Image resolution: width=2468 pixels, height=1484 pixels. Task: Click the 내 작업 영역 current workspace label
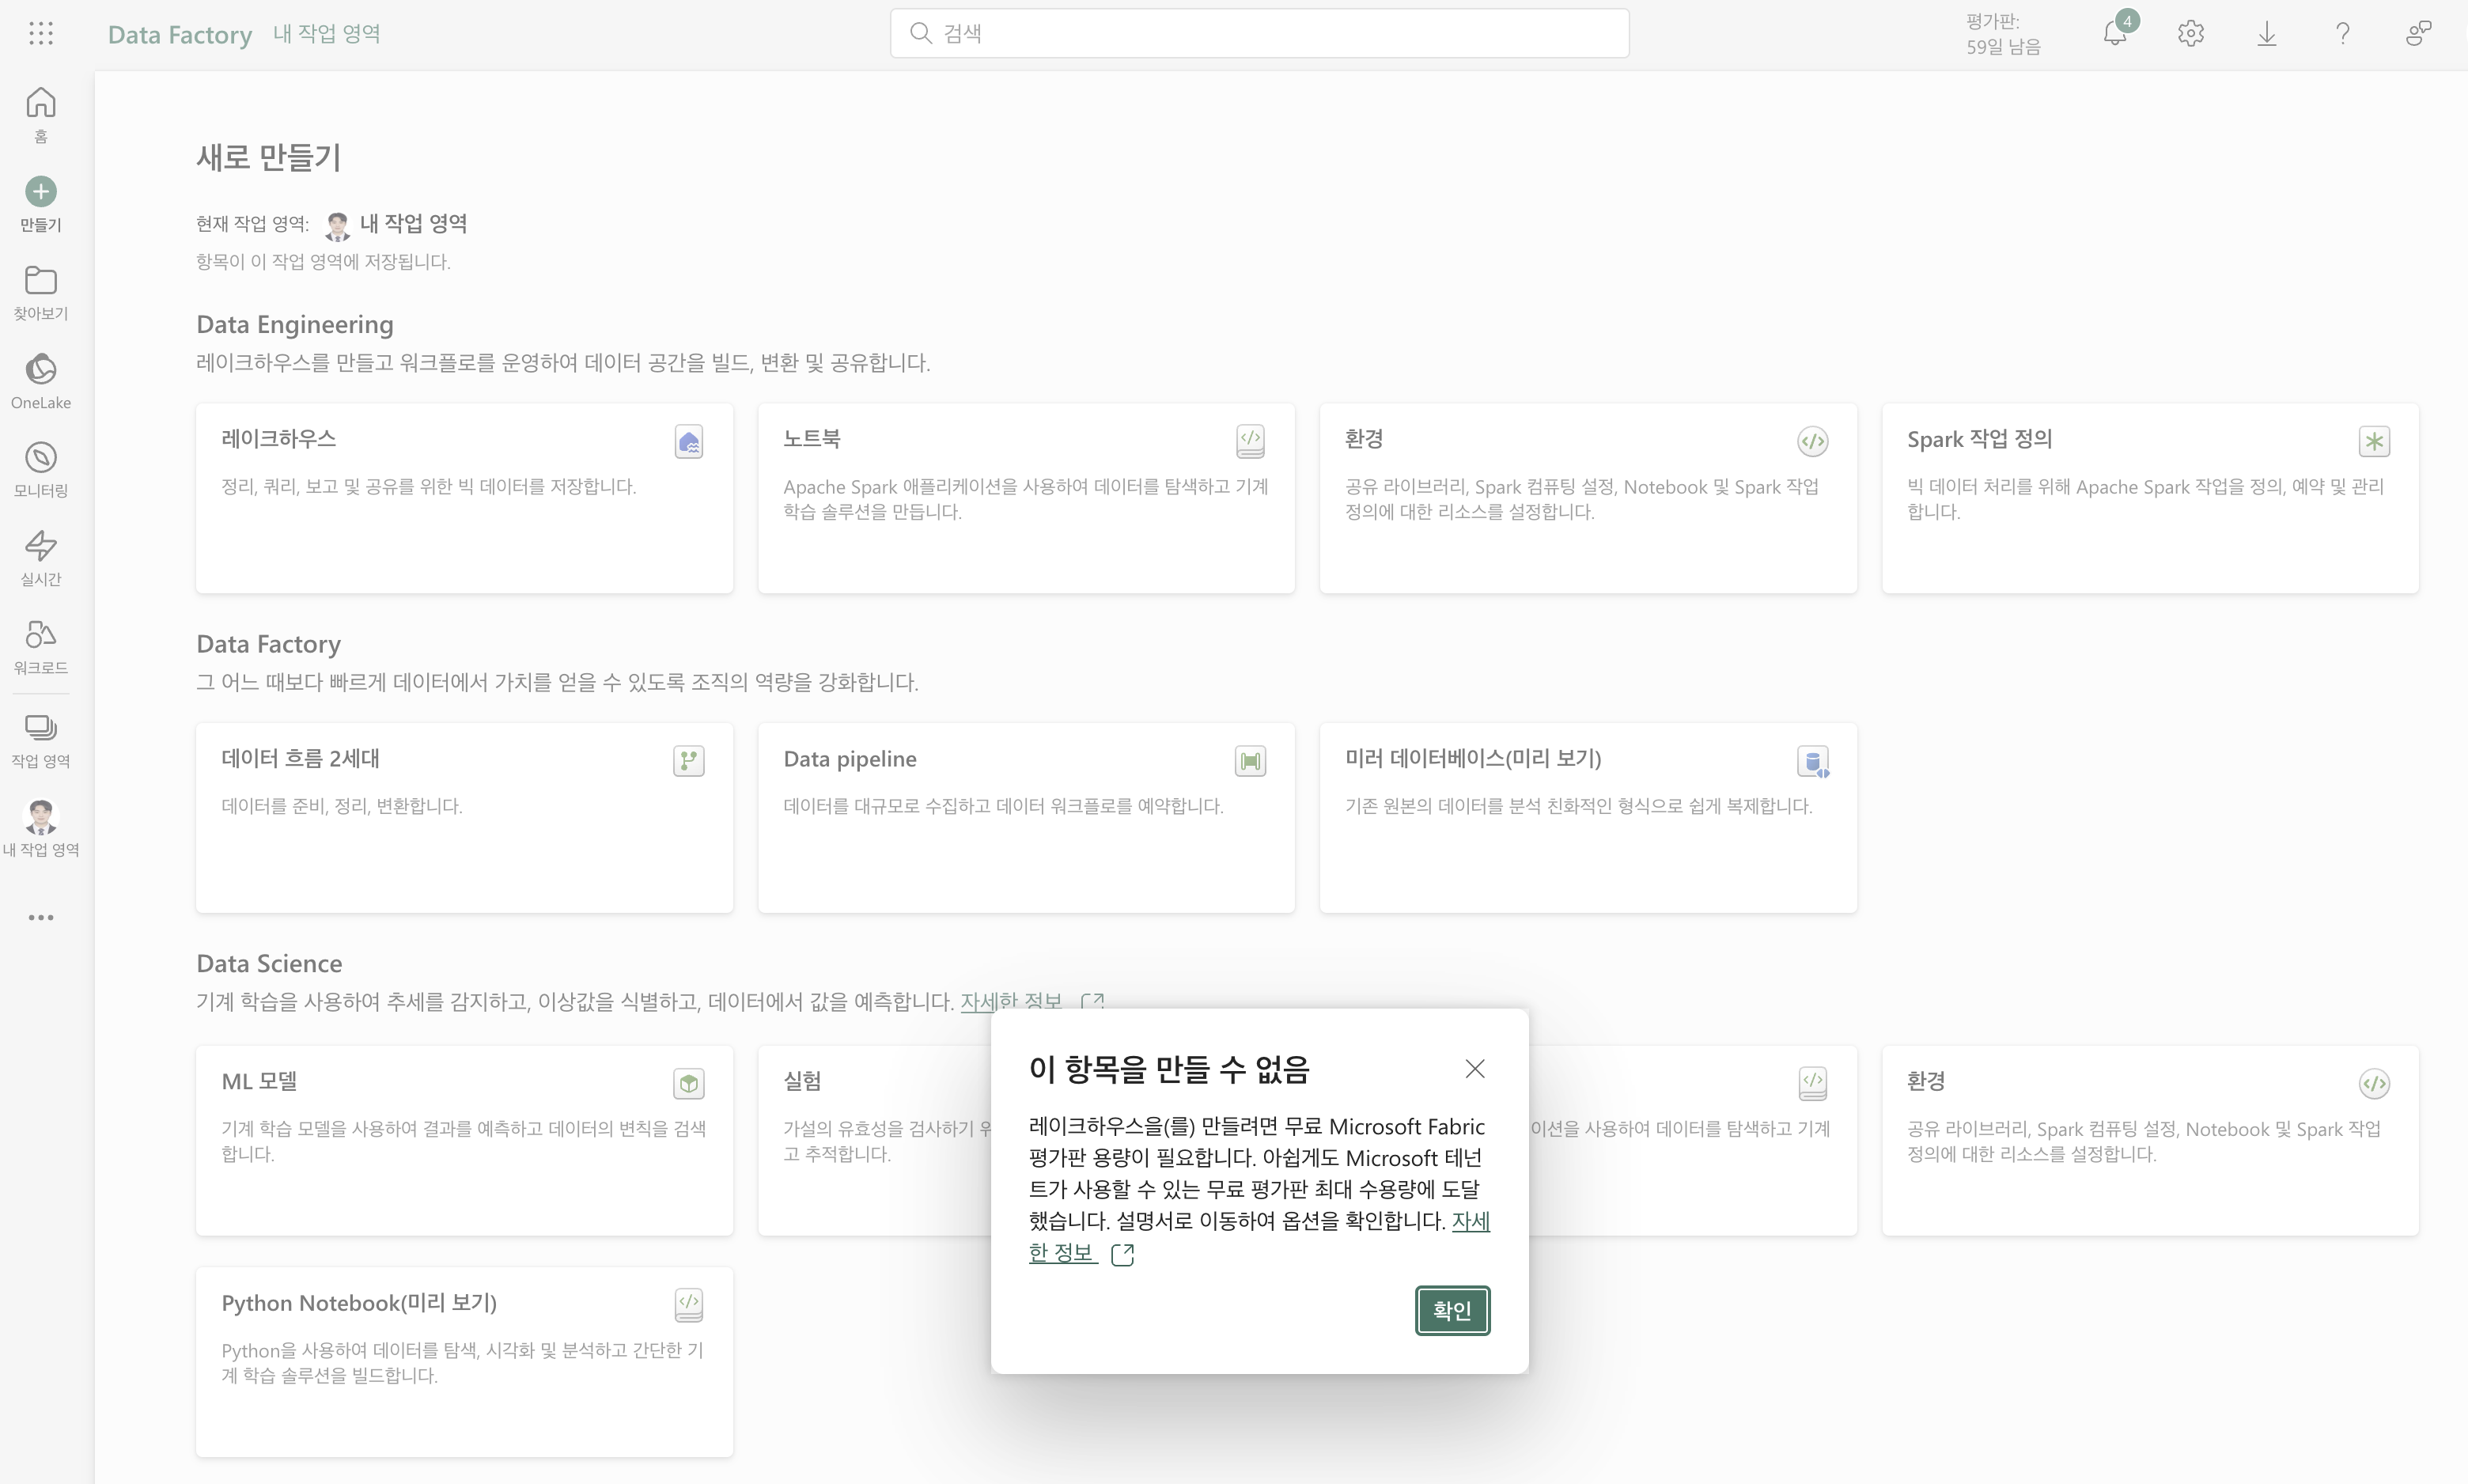[413, 223]
